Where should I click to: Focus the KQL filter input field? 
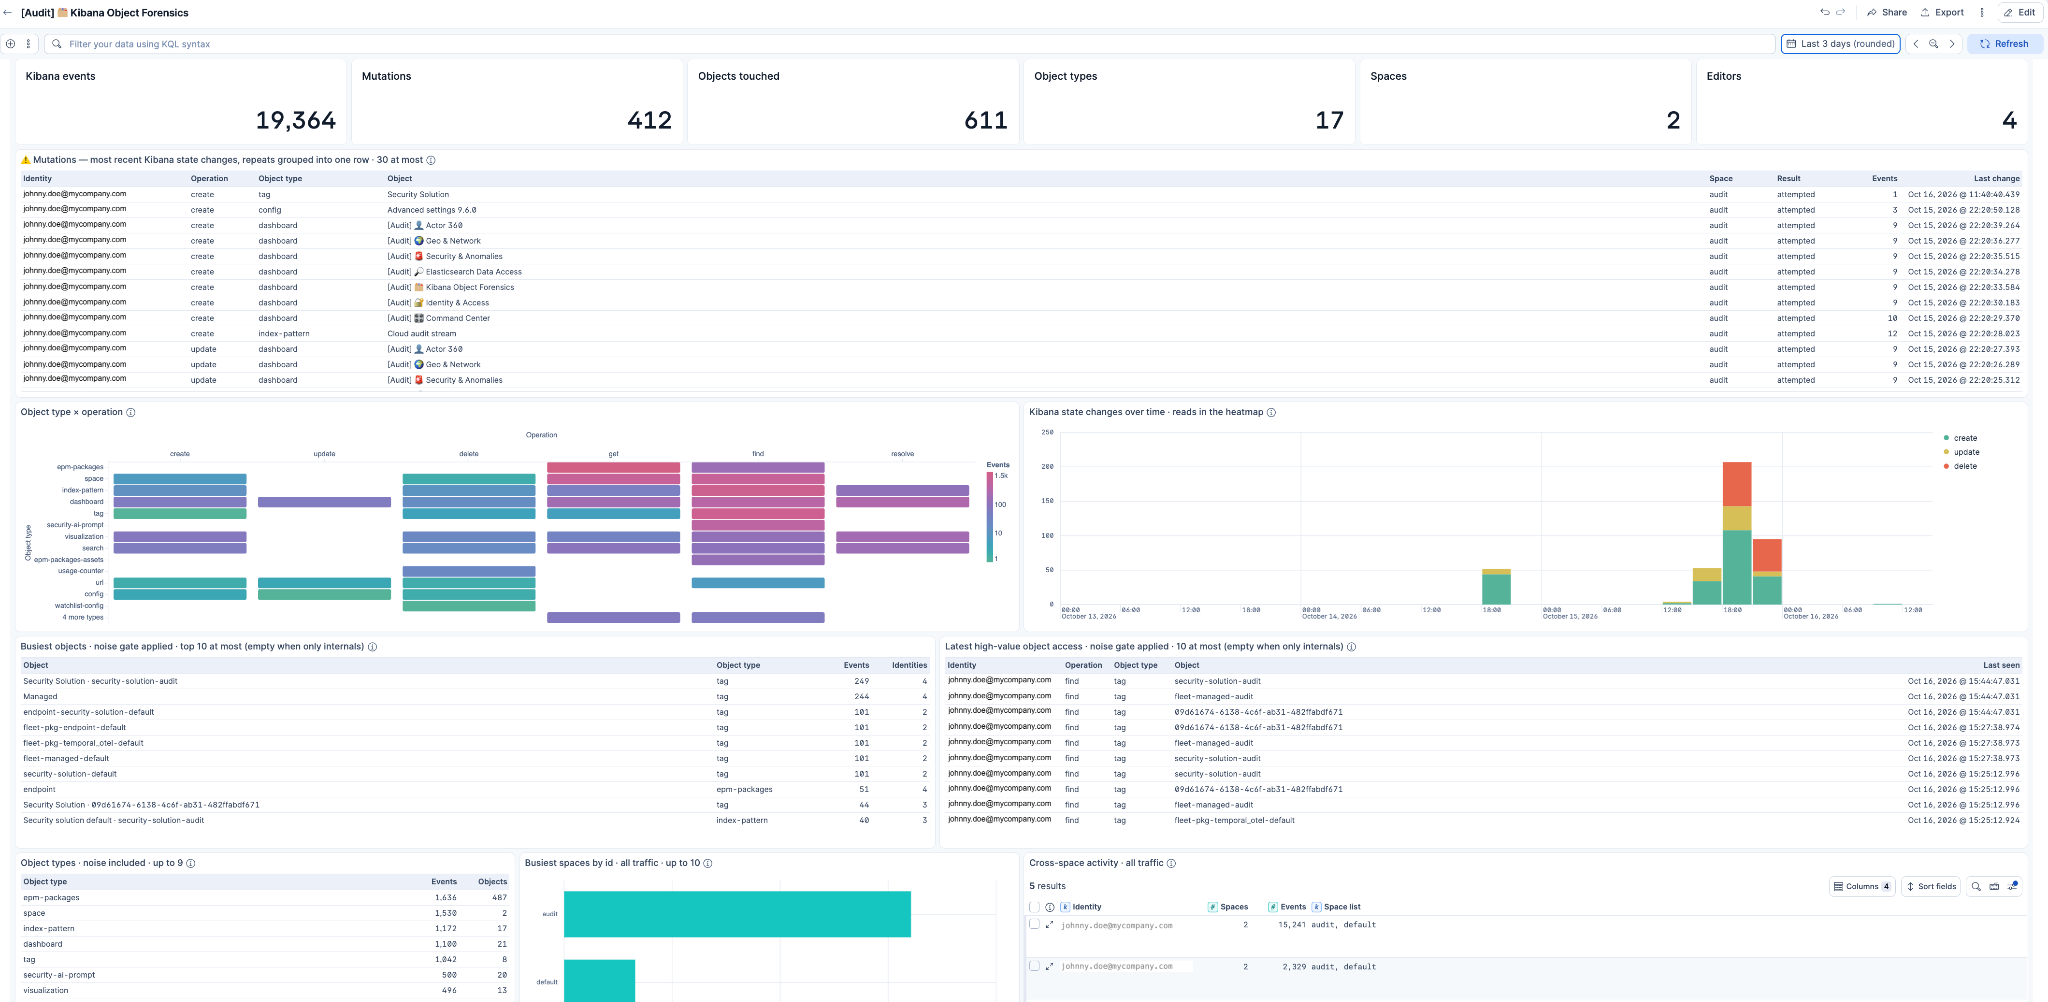(910, 44)
